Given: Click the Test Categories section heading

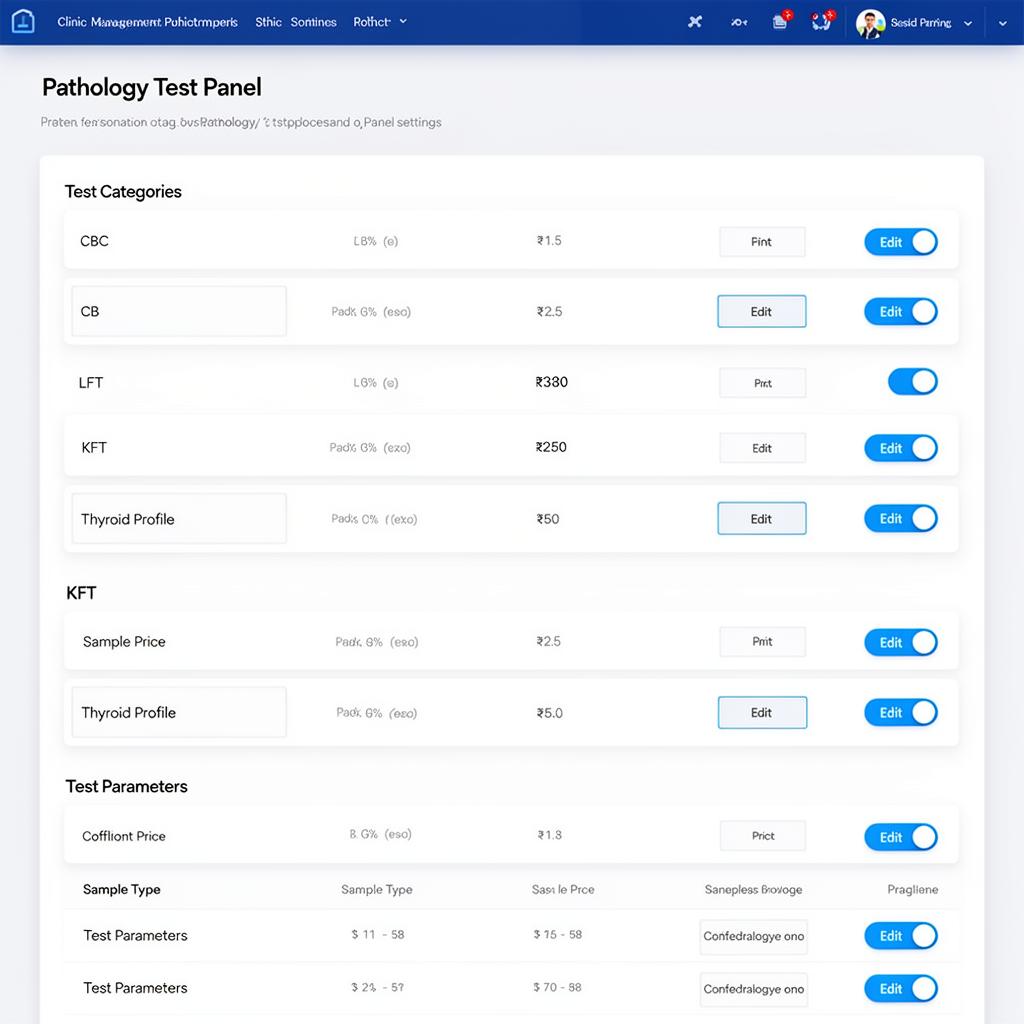Looking at the screenshot, I should click(123, 191).
